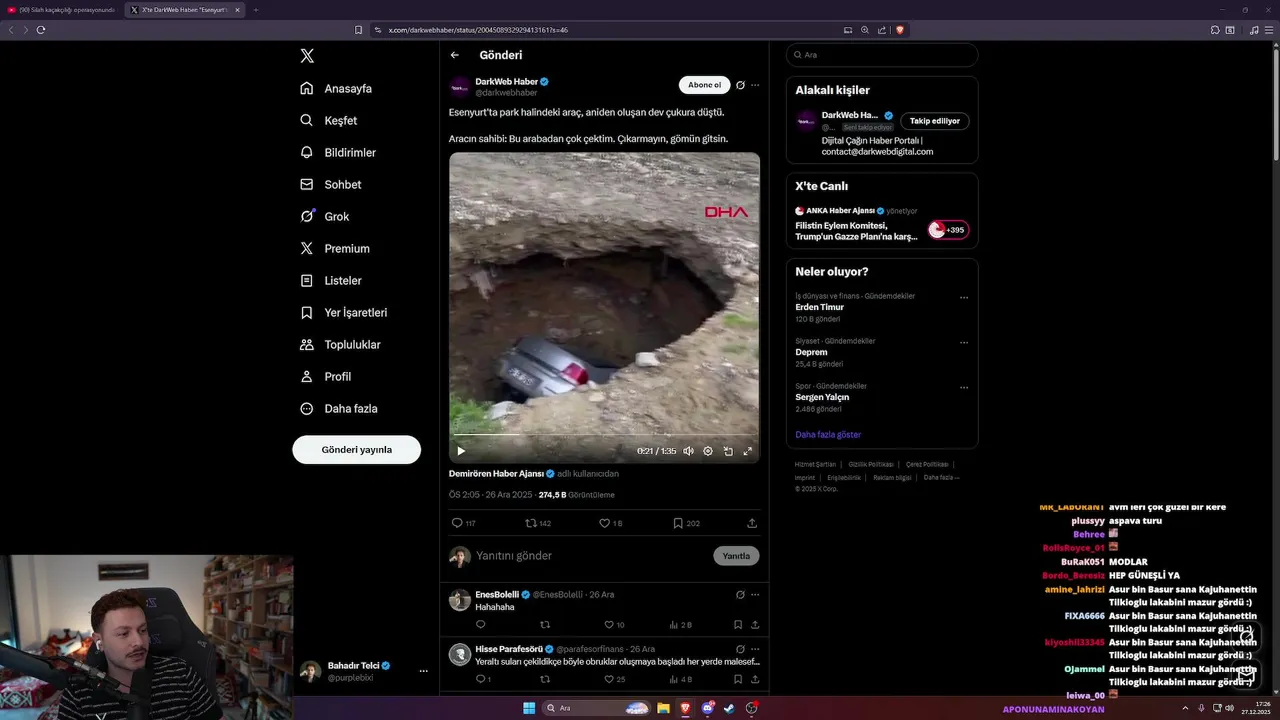Show hidden system tray icons
Image resolution: width=1280 pixels, height=720 pixels.
(1185, 708)
